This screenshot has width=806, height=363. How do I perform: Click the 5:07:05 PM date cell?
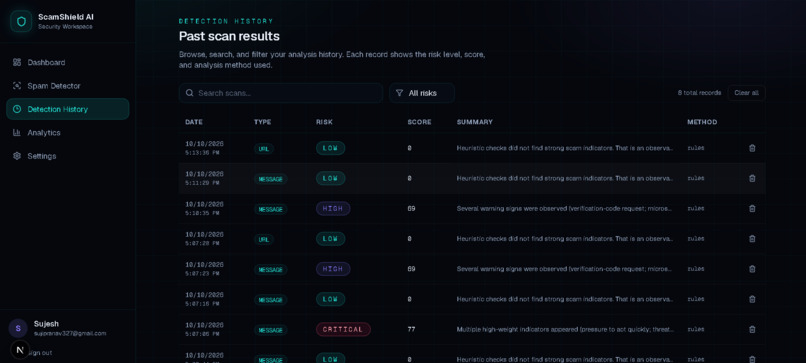tap(205, 330)
